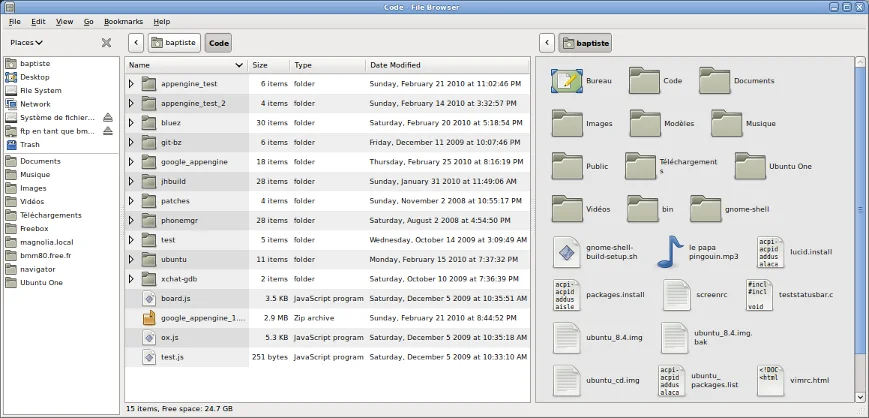
Task: Expand the jhbuild folder row
Action: click(x=131, y=181)
